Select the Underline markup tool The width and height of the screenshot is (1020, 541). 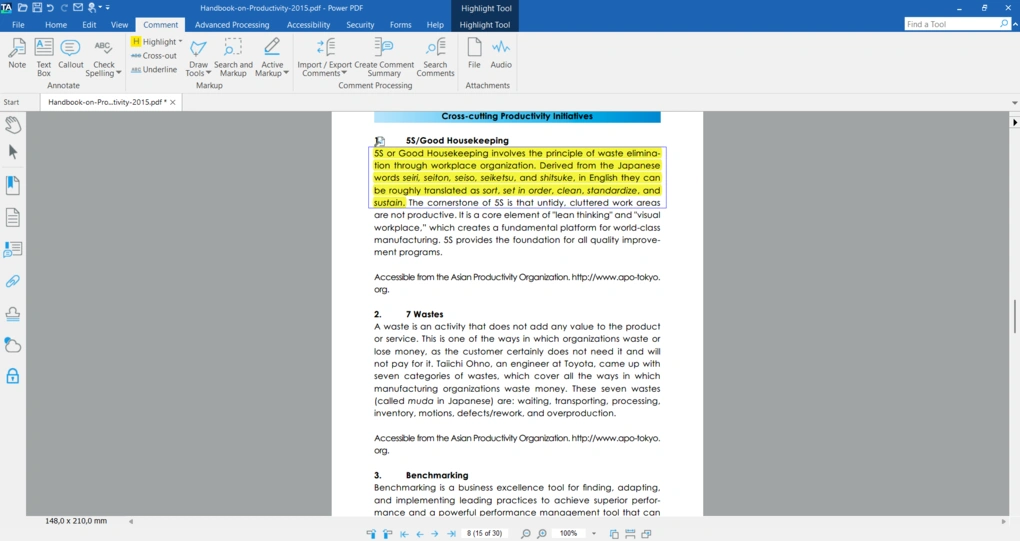point(154,70)
